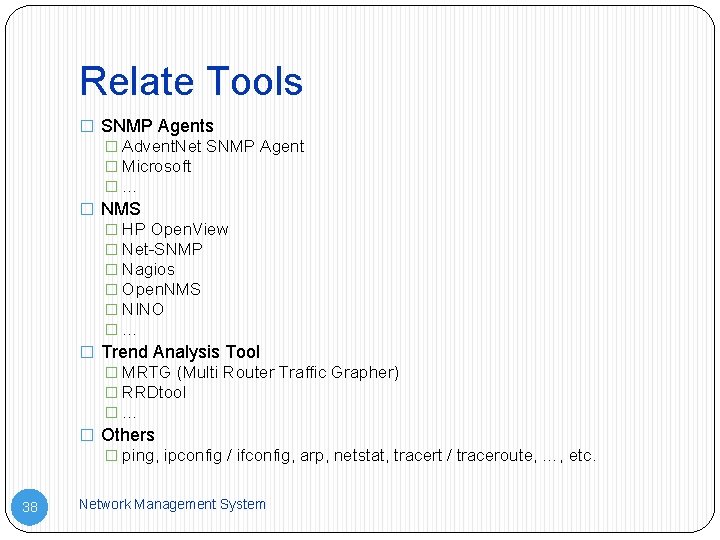Viewport: 720px width, 540px height.
Task: Select the "Advent.Net SNMP Agent" line
Action: click(213, 146)
